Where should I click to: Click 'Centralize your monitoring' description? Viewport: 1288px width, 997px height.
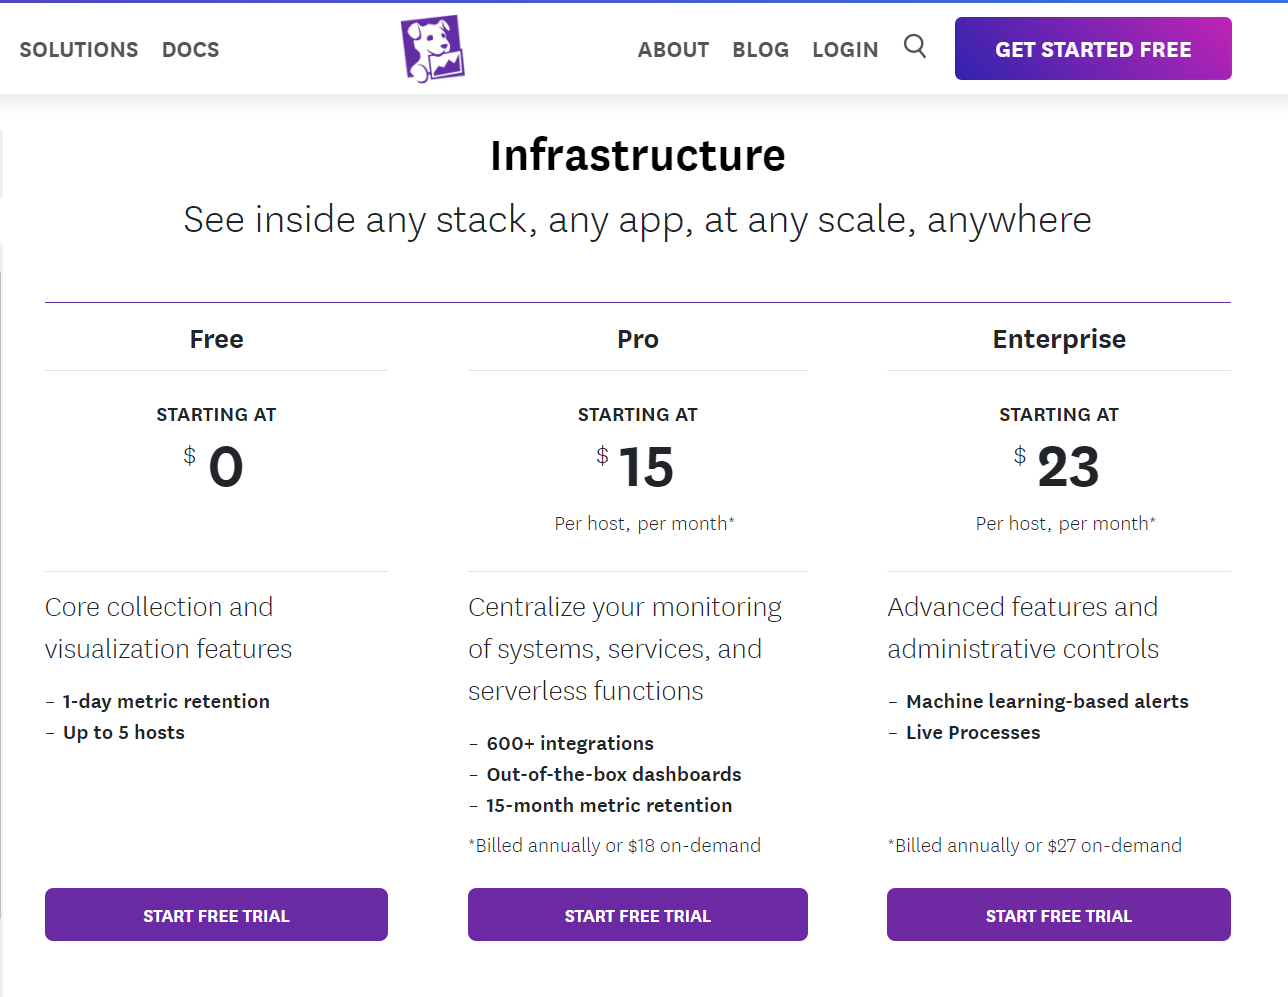pyautogui.click(x=625, y=649)
